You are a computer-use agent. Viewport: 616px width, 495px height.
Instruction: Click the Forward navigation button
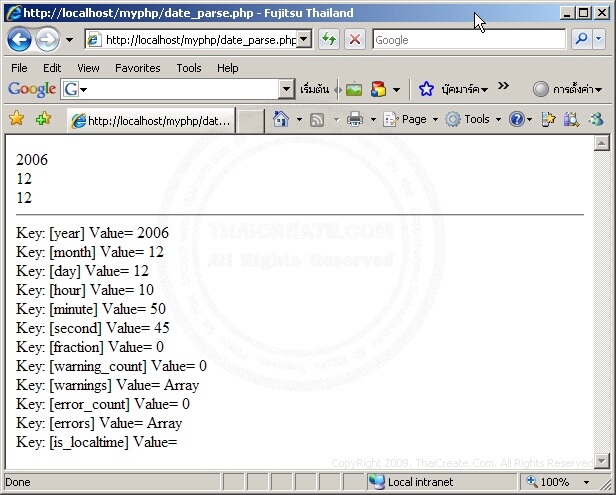click(x=48, y=39)
